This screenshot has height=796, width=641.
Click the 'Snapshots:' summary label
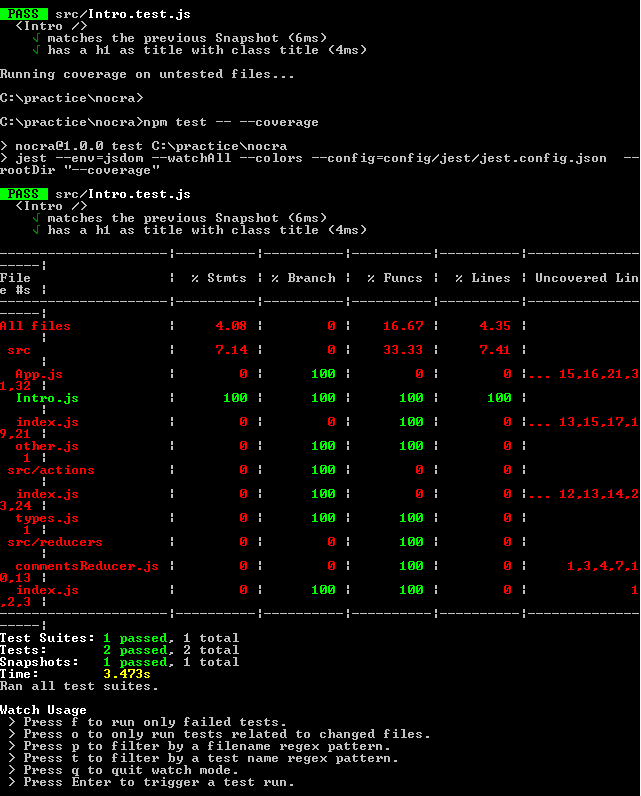pyautogui.click(x=39, y=662)
